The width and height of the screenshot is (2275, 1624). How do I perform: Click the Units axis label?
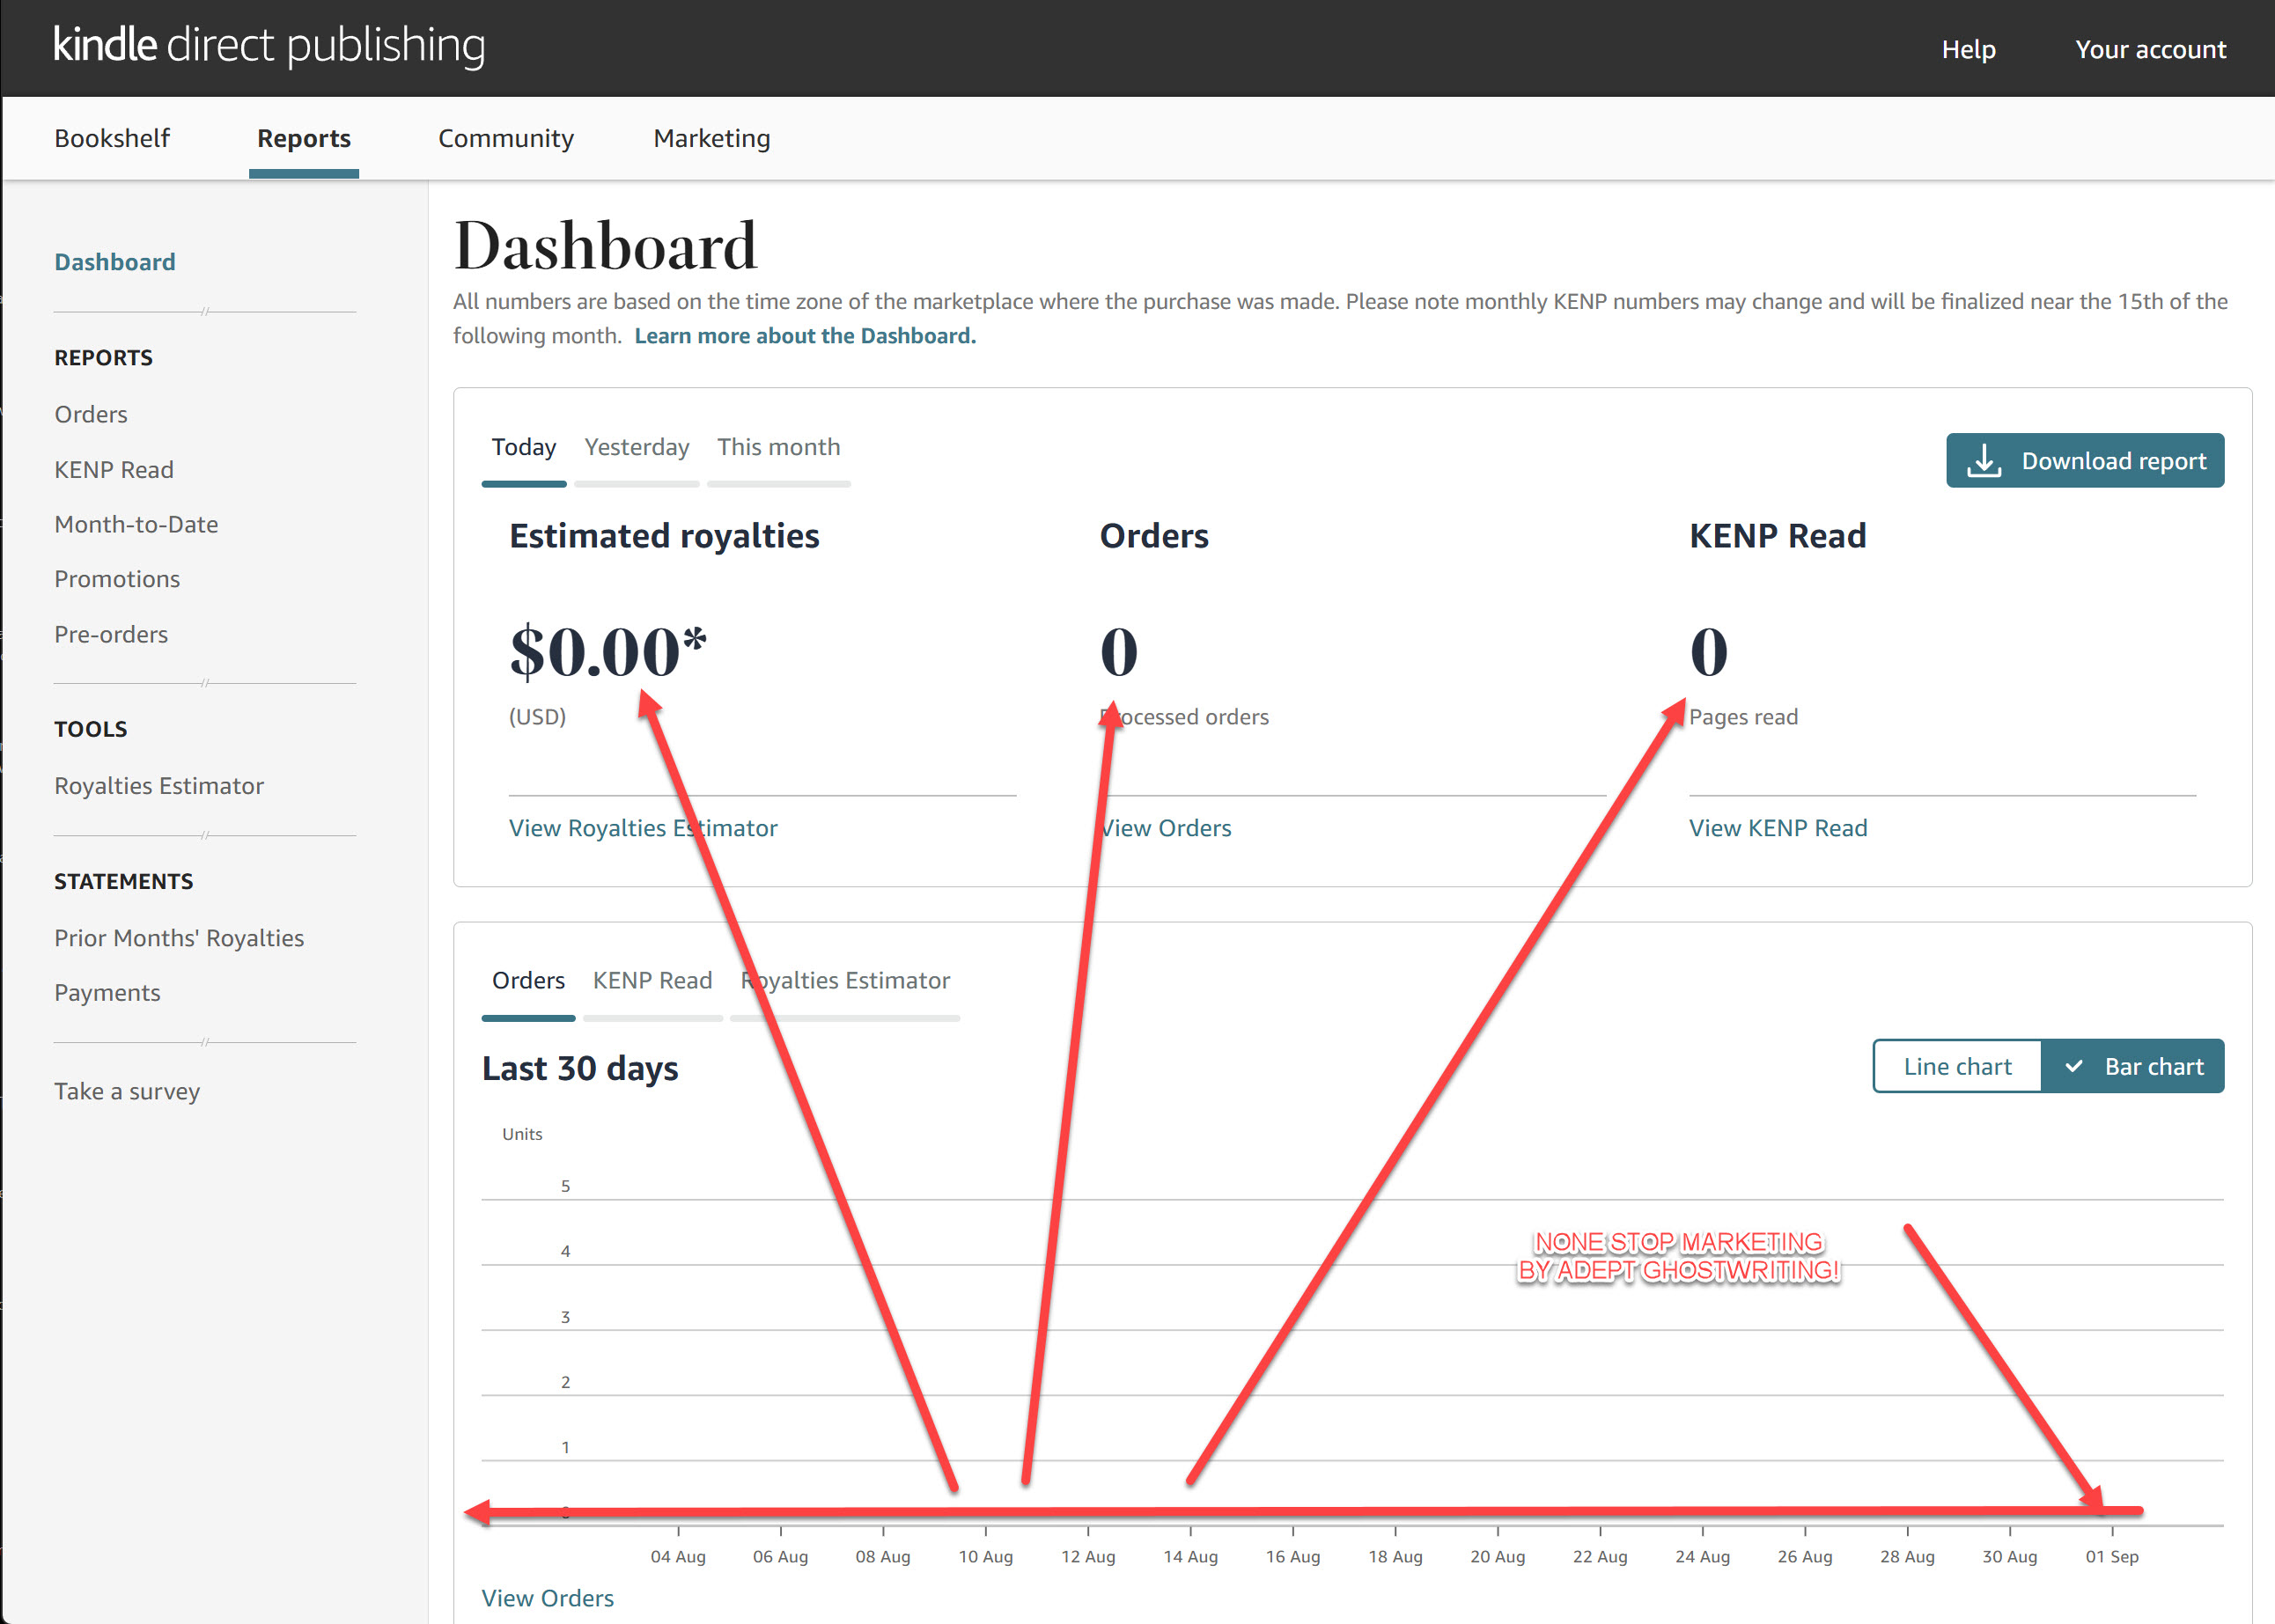point(522,1134)
